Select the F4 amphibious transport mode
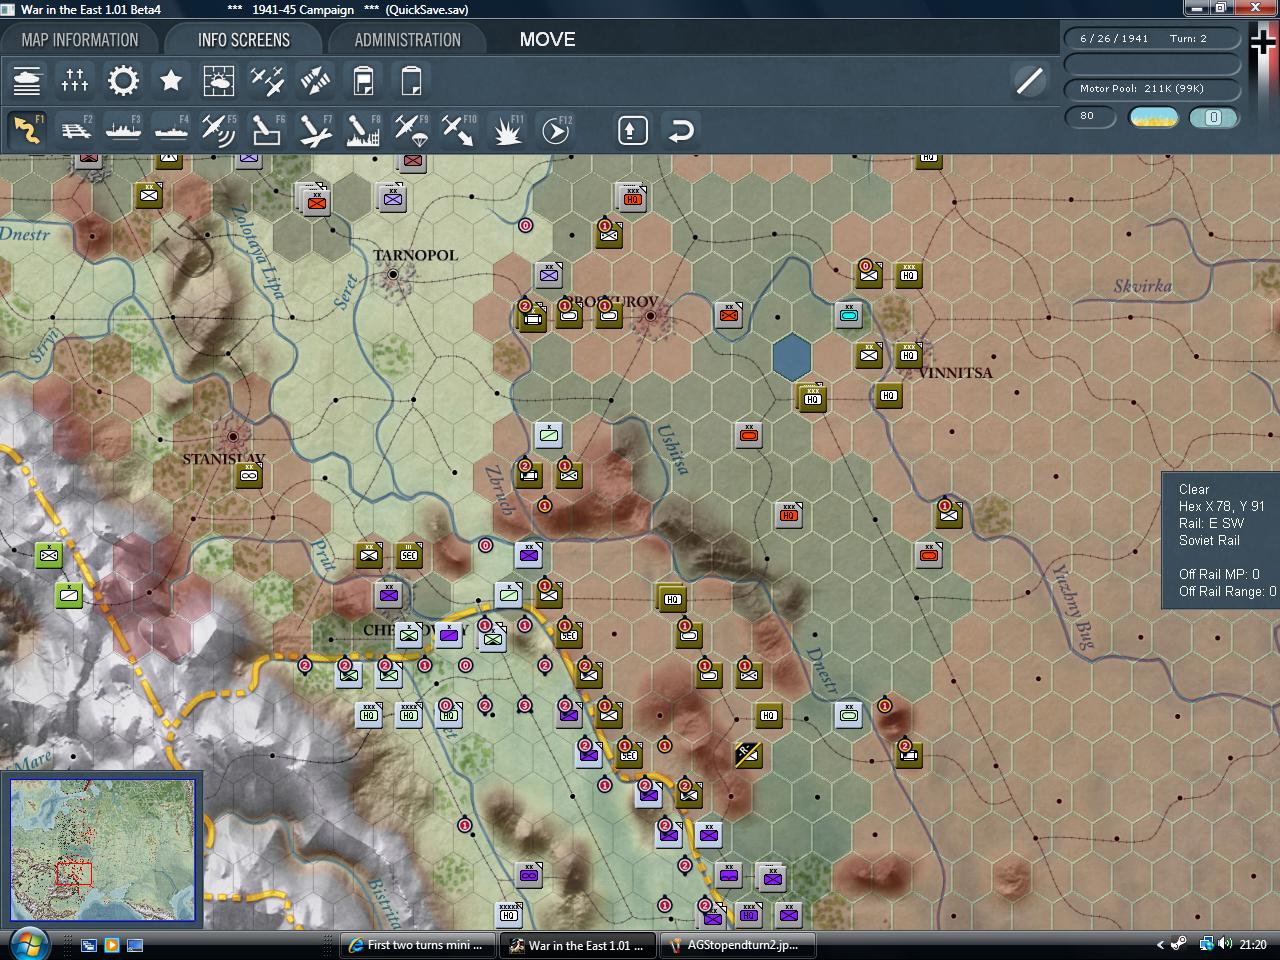 tap(171, 130)
